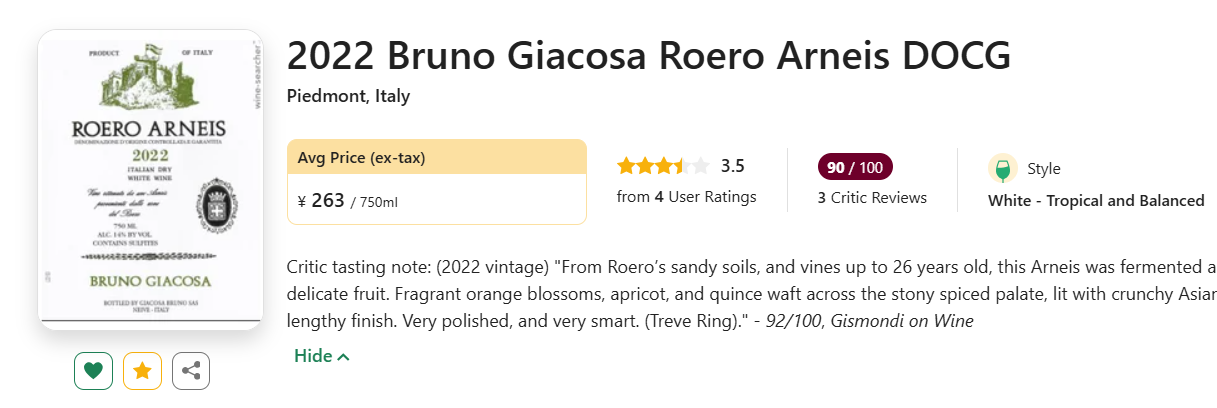View the 4 User Ratings link
This screenshot has height=408, width=1217.
coord(686,197)
